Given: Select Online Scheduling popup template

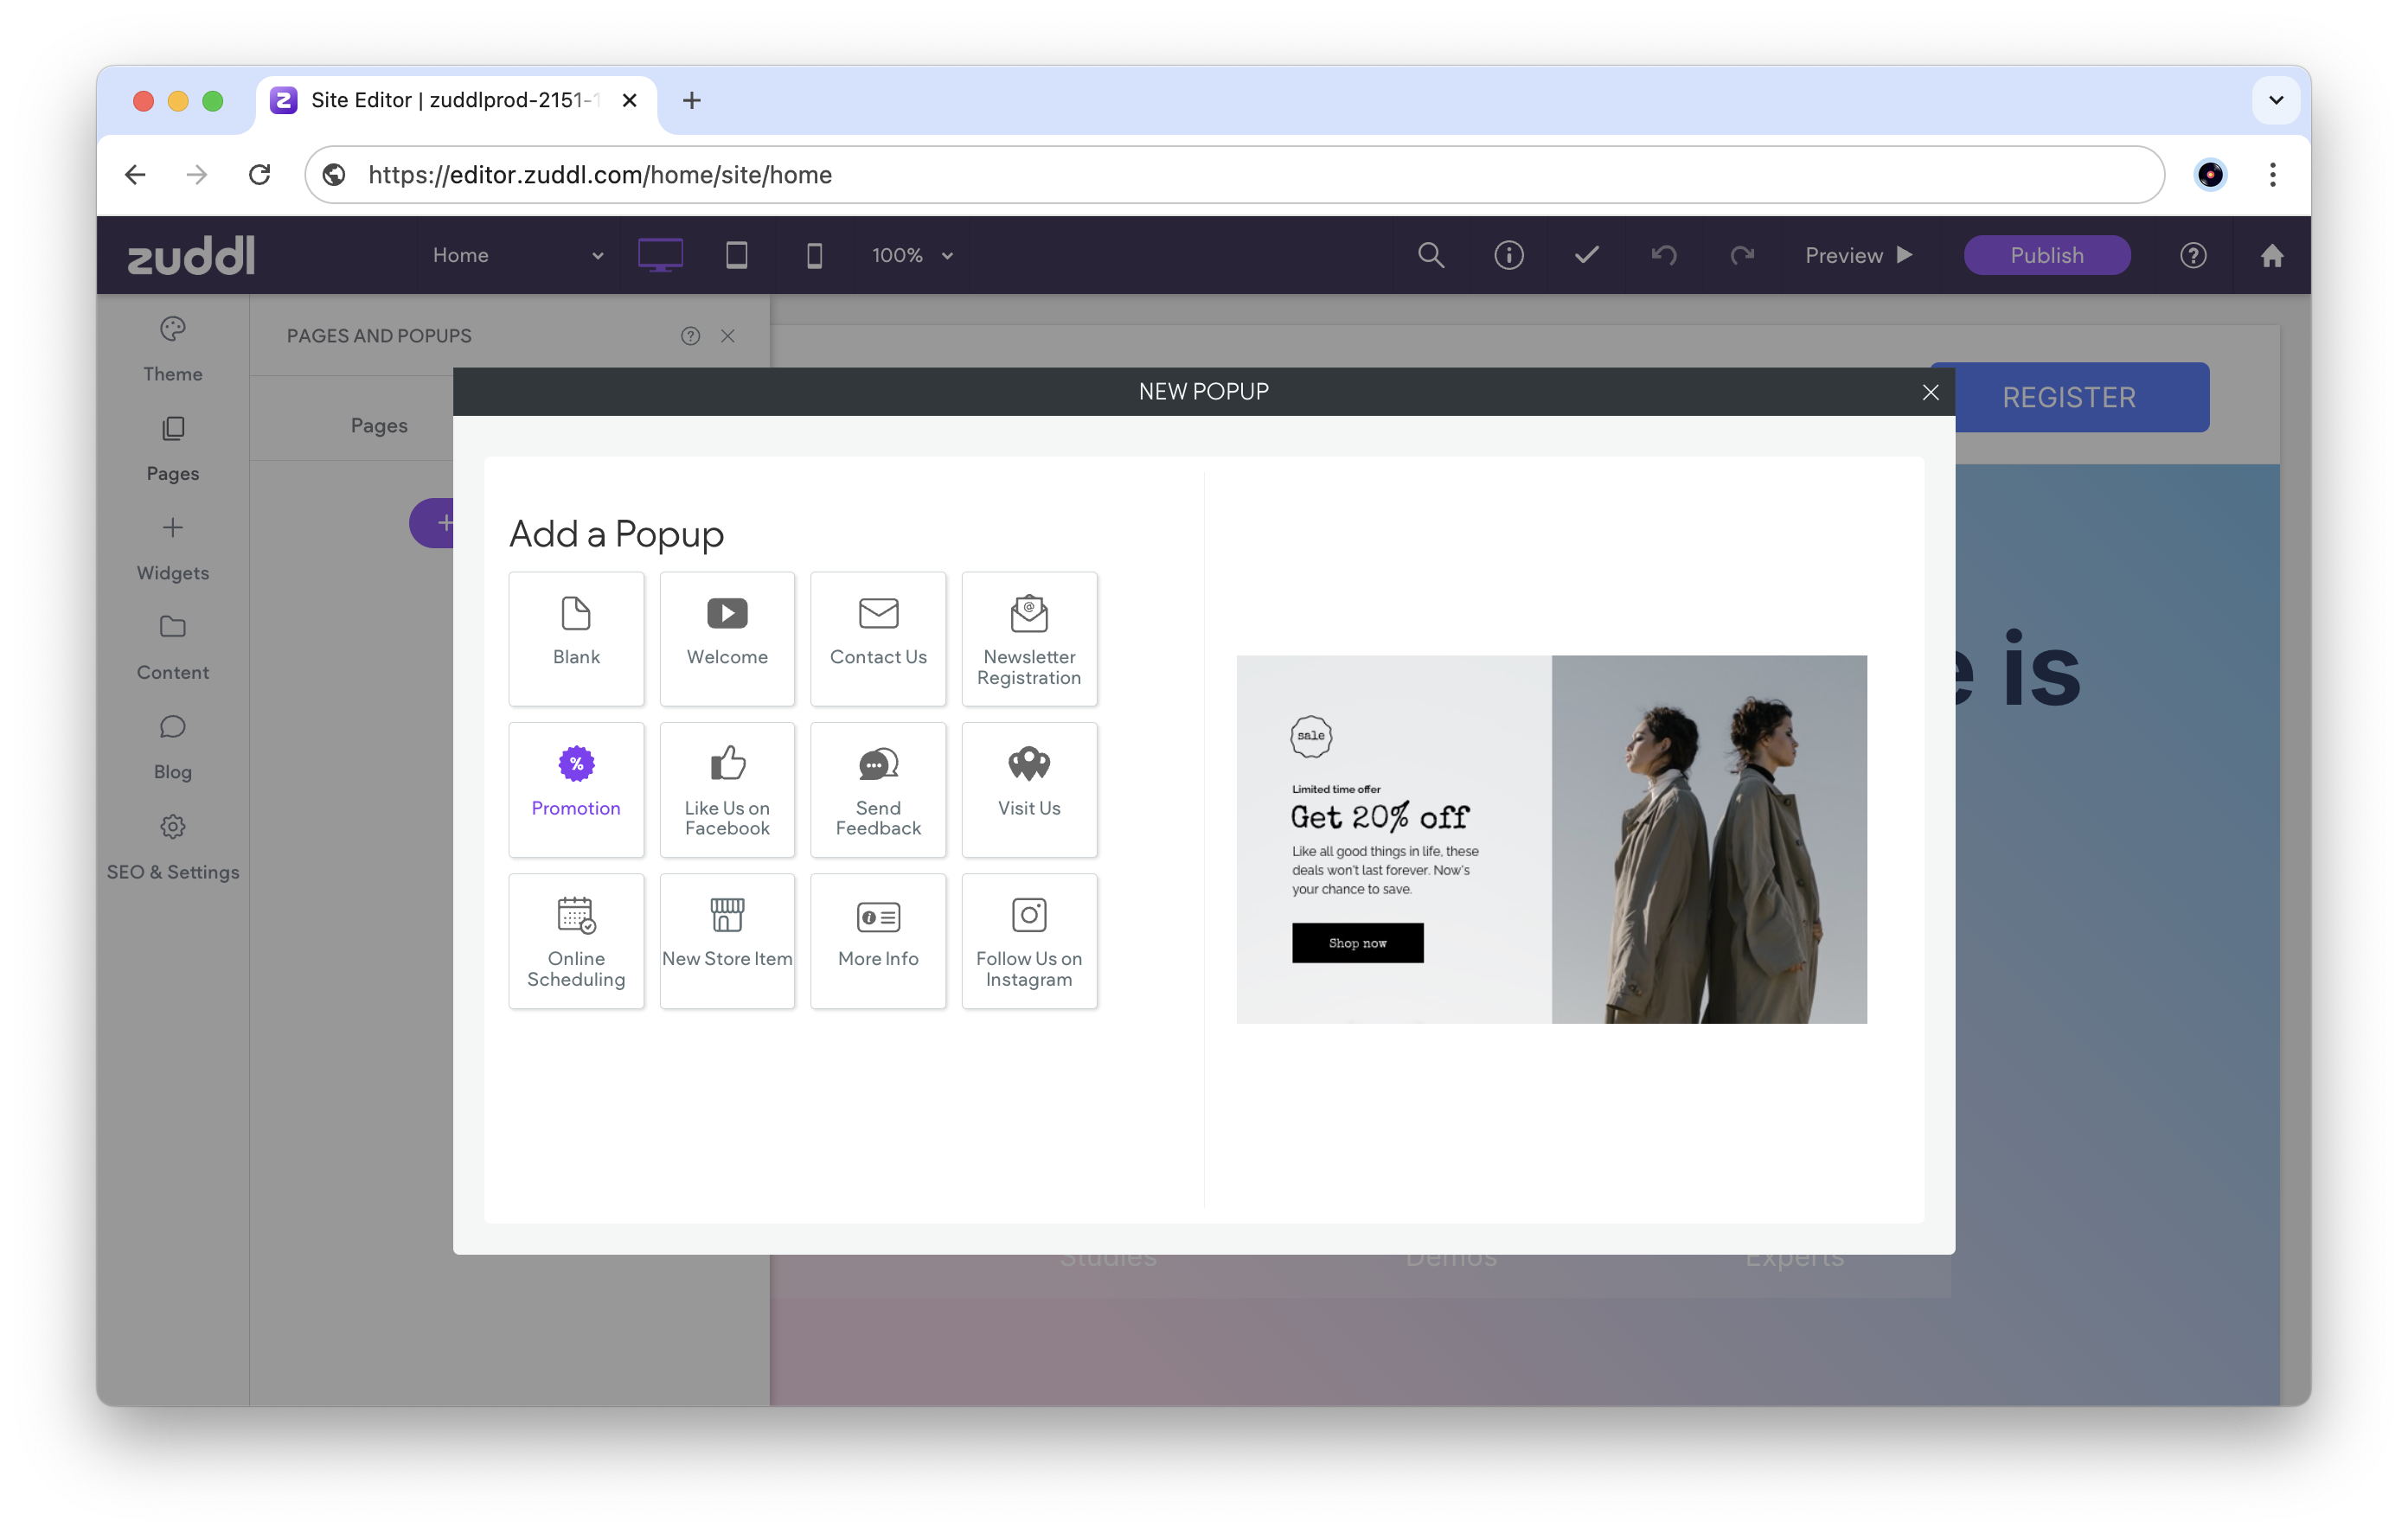Looking at the screenshot, I should [x=576, y=940].
